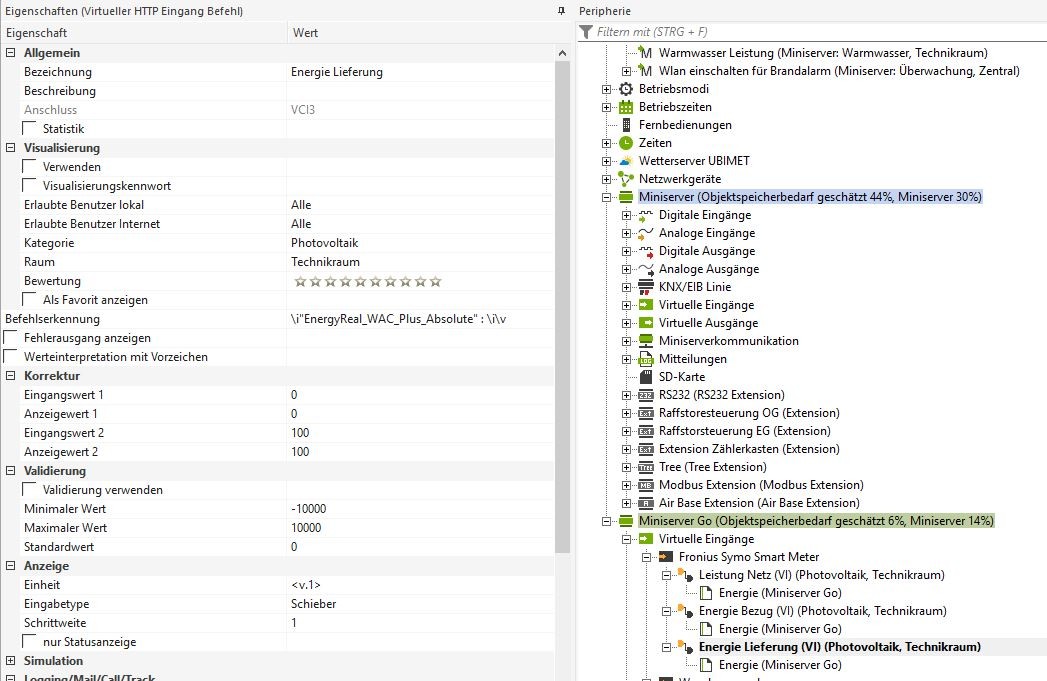The image size is (1047, 681).
Task: Click the Betriebszeiten calendar icon
Action: pos(626,107)
